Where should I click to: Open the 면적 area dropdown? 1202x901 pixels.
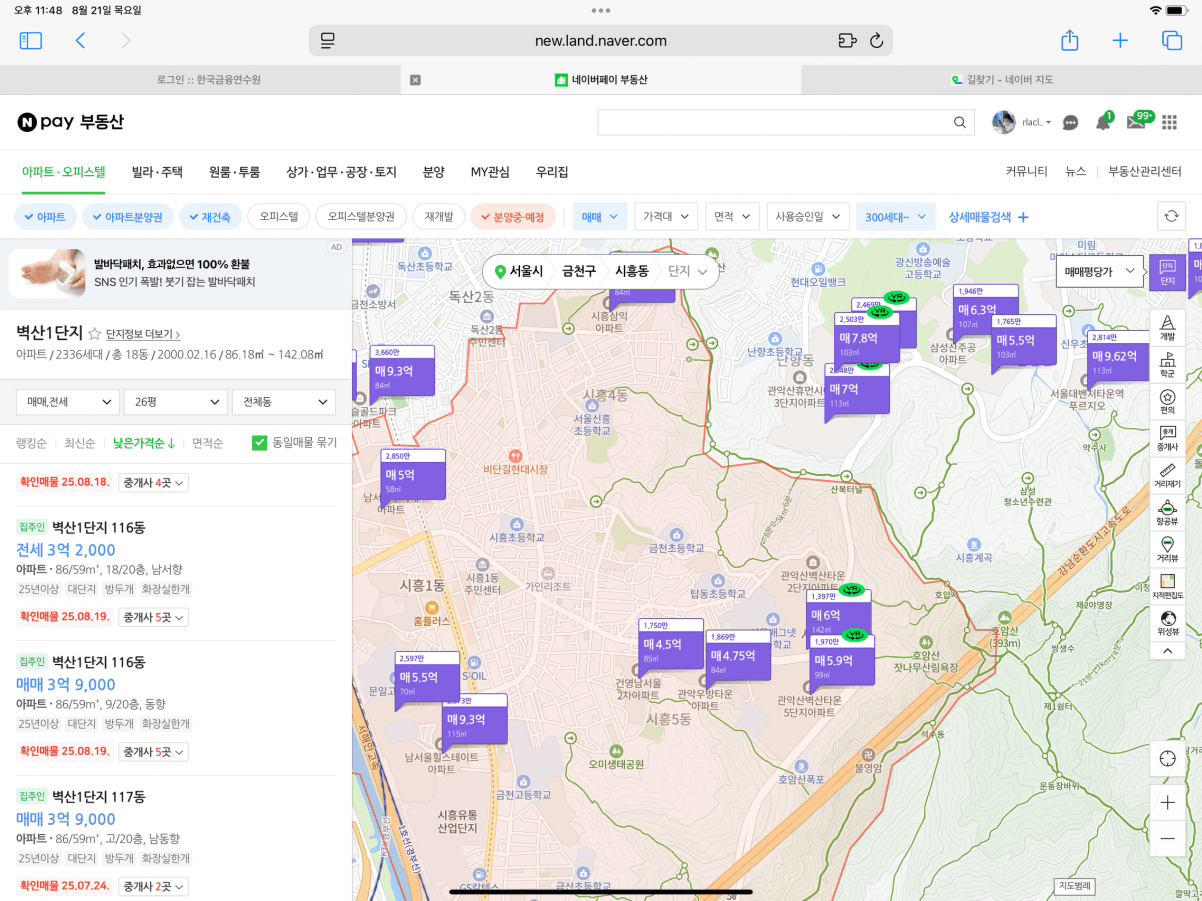732,216
